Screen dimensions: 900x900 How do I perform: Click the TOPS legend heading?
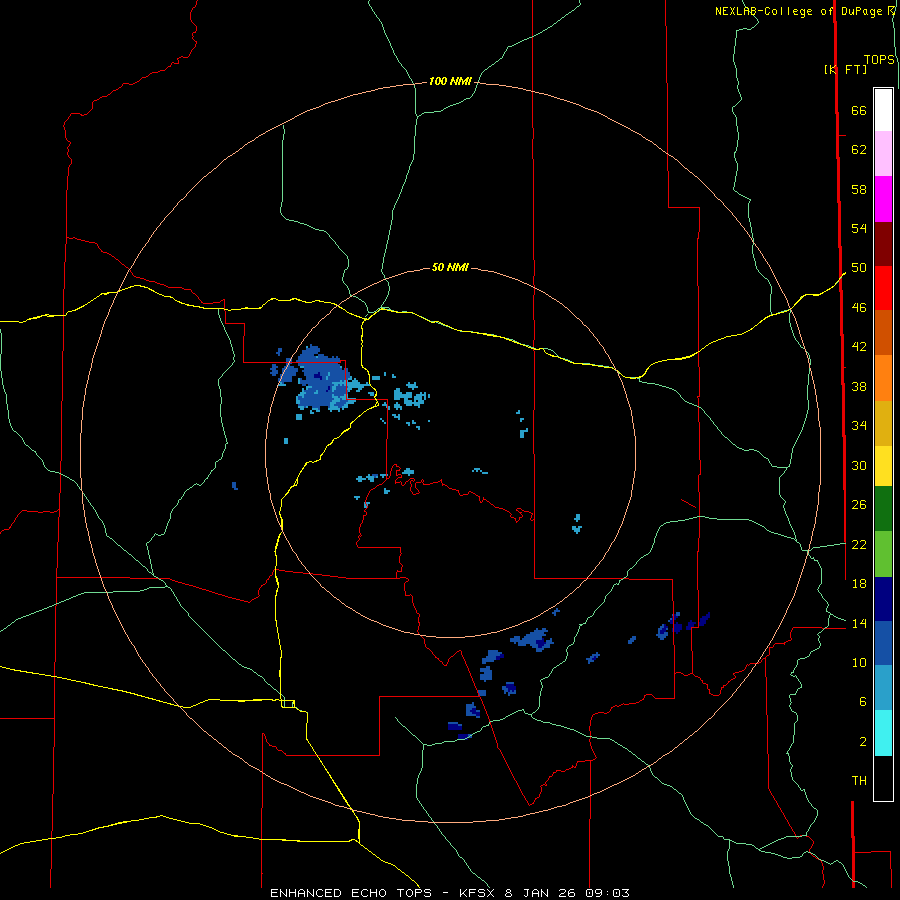pyautogui.click(x=879, y=60)
